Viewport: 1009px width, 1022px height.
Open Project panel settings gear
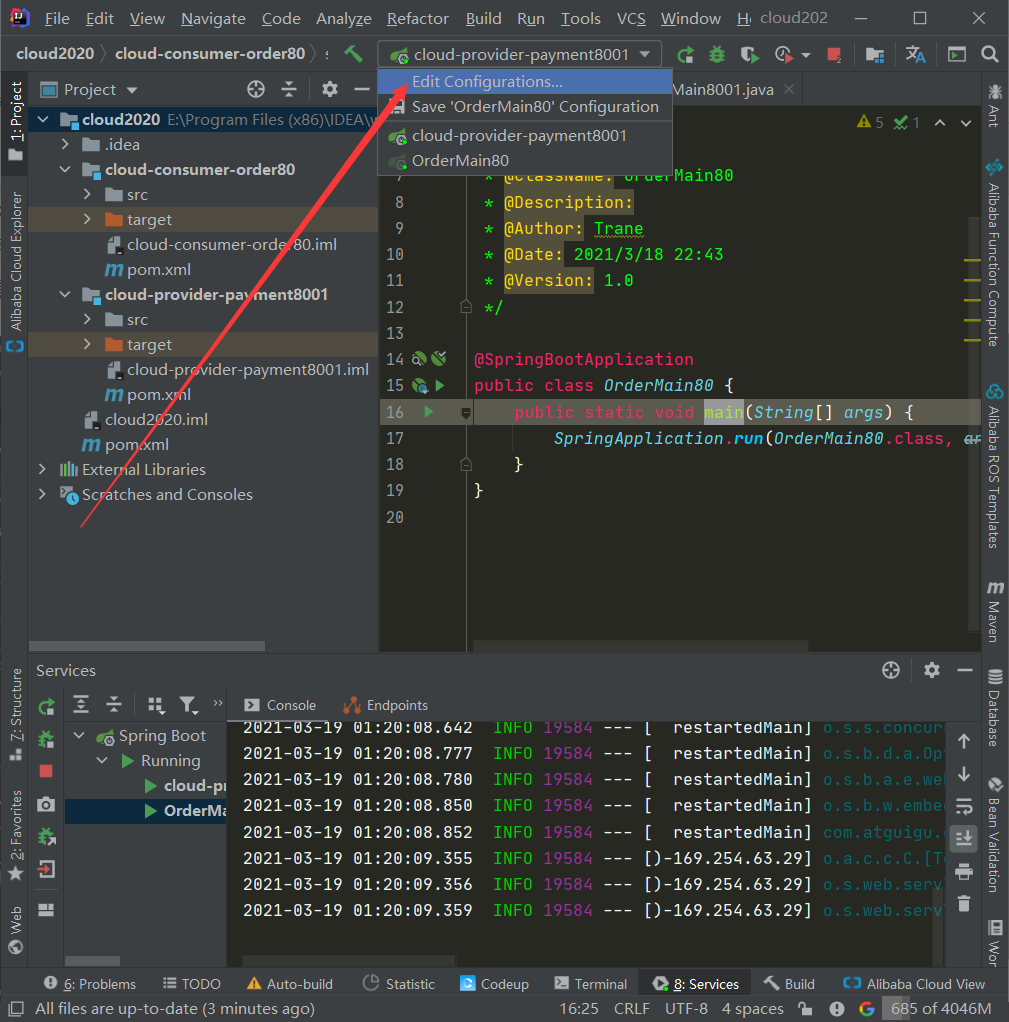tap(330, 89)
